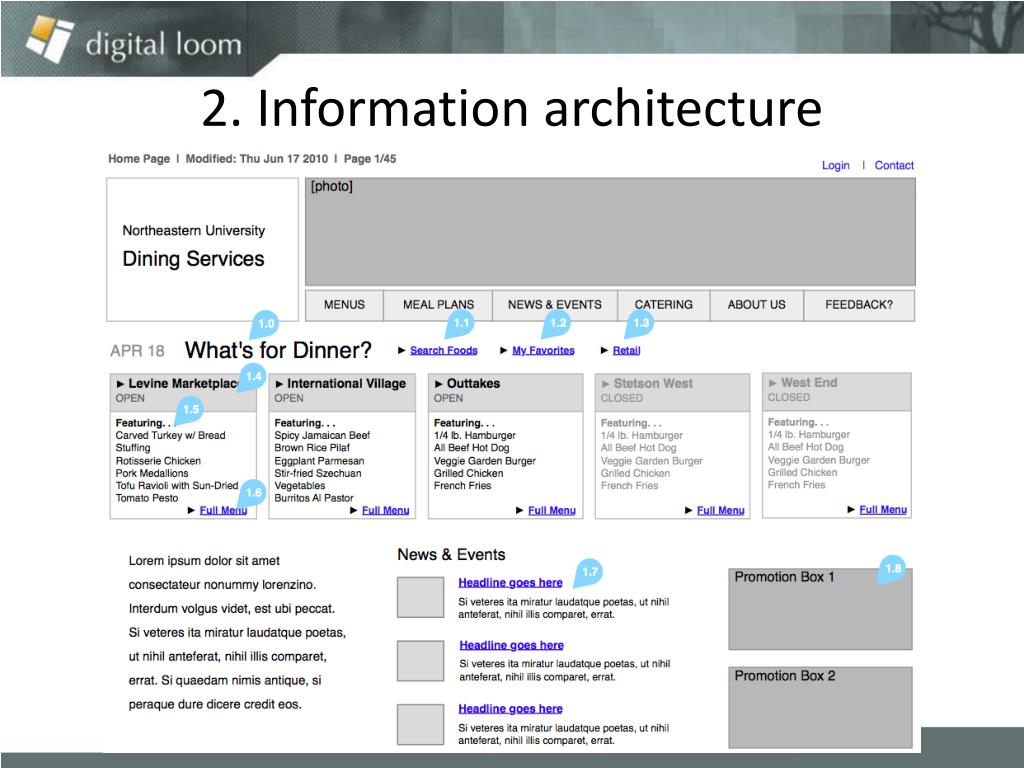The width and height of the screenshot is (1024, 768).
Task: Click the Lorem ipsum dolor sit amet line
Action: pos(204,561)
